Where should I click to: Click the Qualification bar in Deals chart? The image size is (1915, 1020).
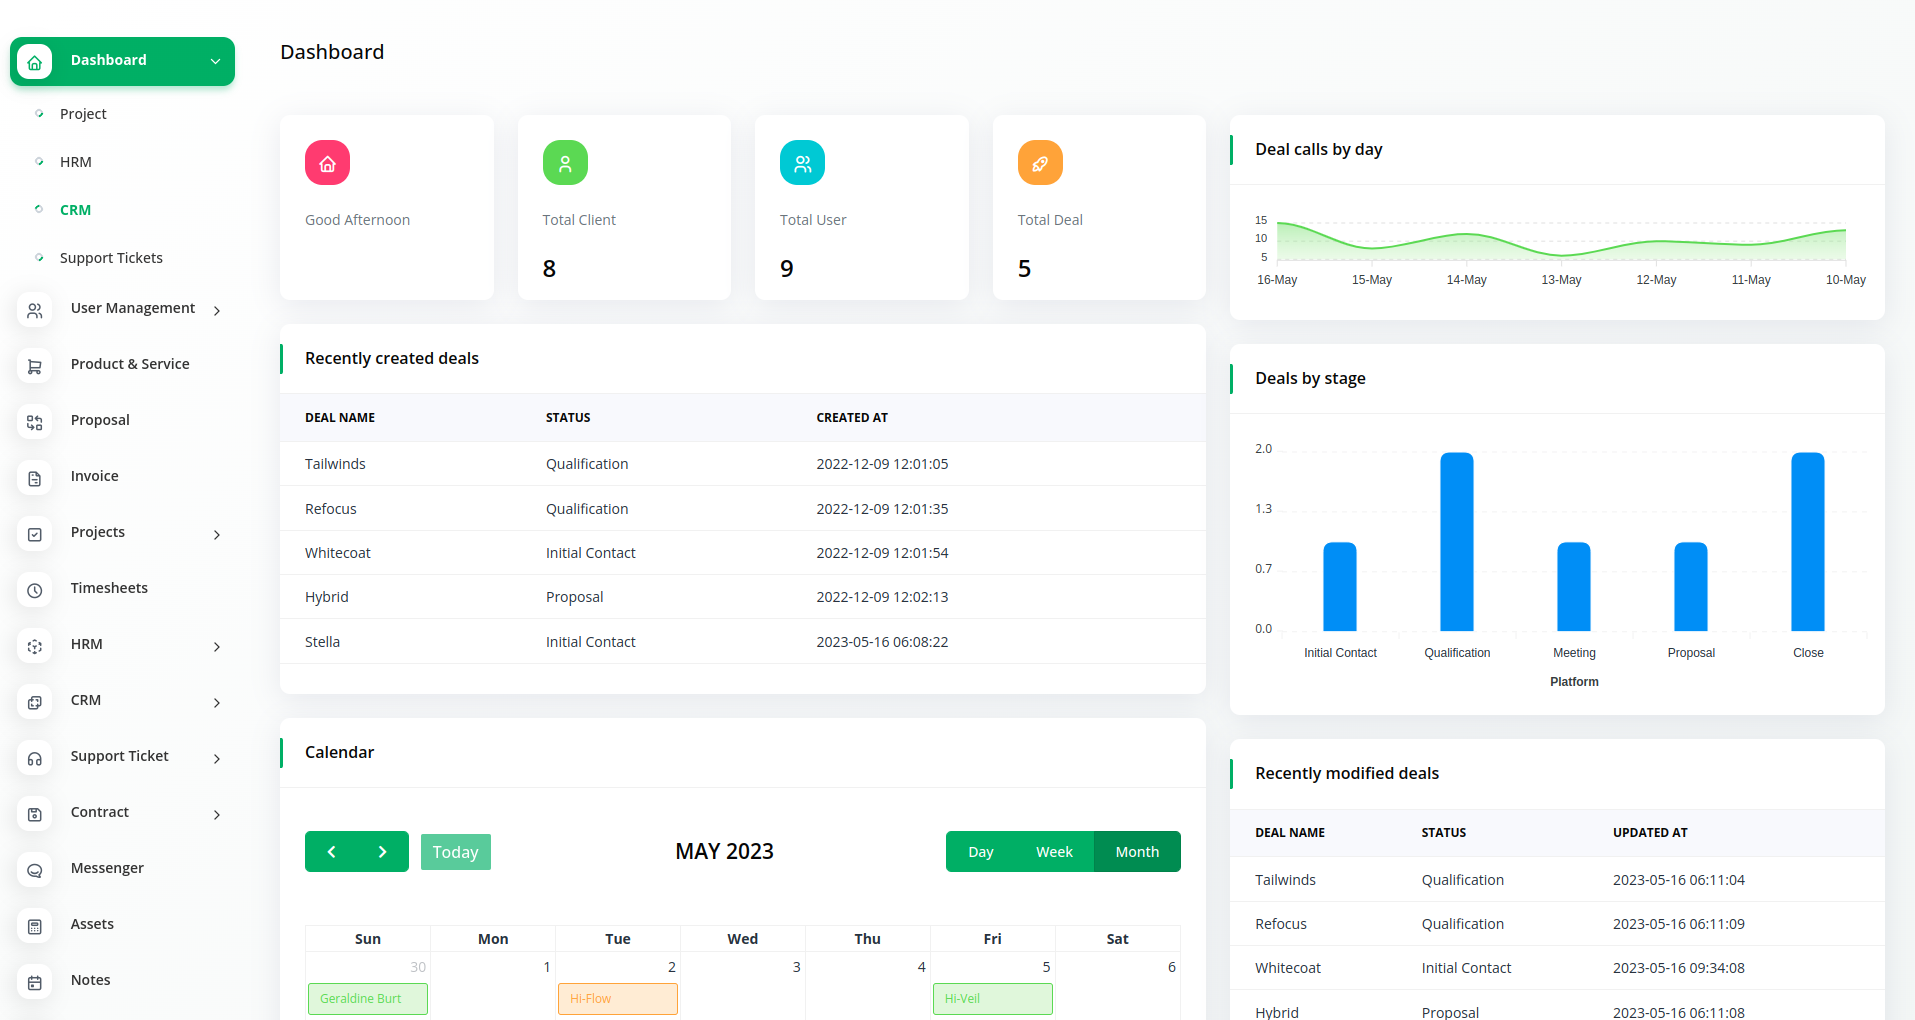tap(1456, 542)
